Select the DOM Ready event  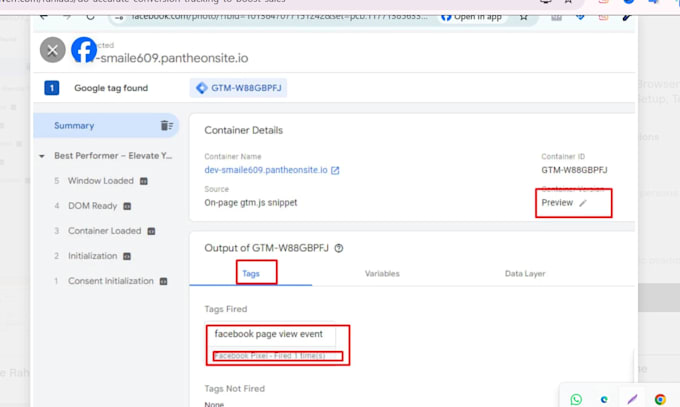(93, 206)
